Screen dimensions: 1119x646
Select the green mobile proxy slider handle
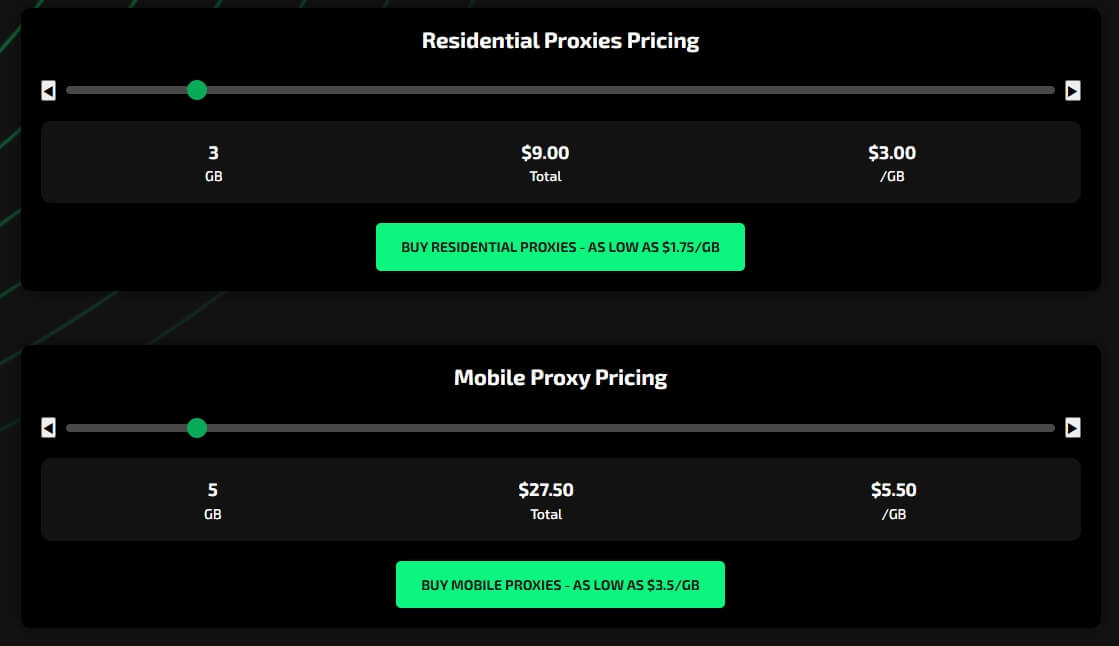tap(197, 428)
